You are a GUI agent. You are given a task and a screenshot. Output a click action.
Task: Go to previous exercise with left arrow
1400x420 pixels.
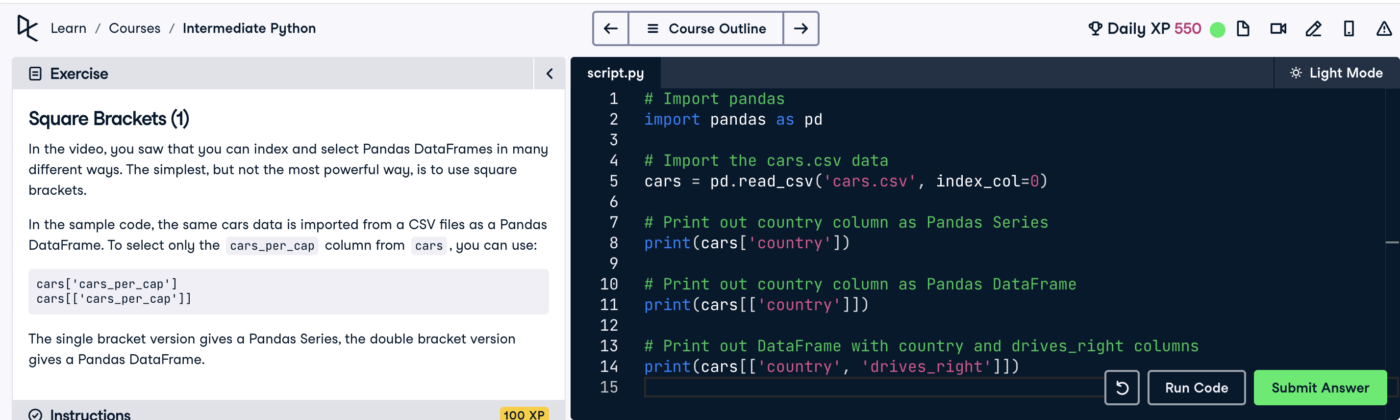pyautogui.click(x=610, y=29)
